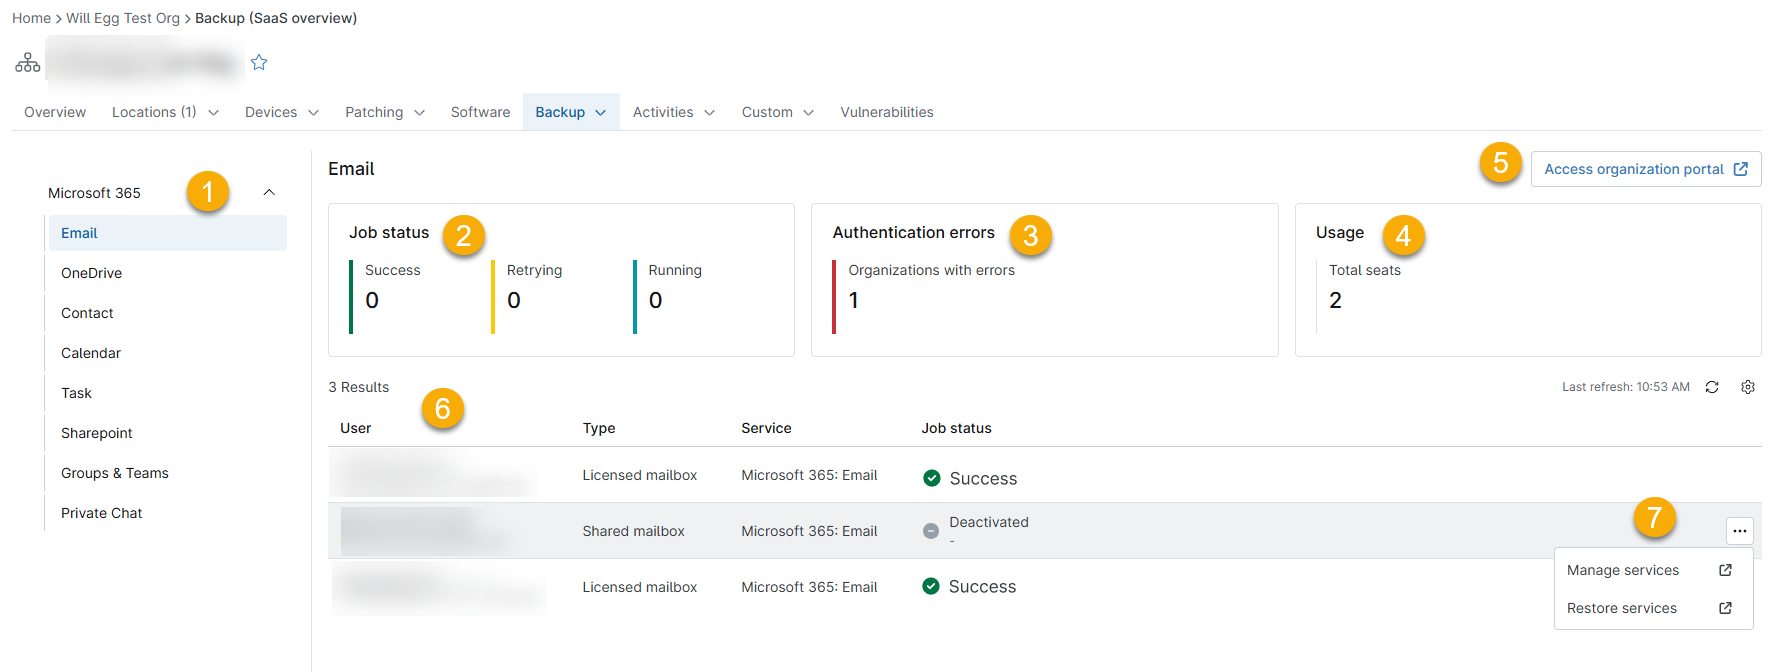Collapse the Microsoft 365 section
The image size is (1778, 672).
[269, 192]
